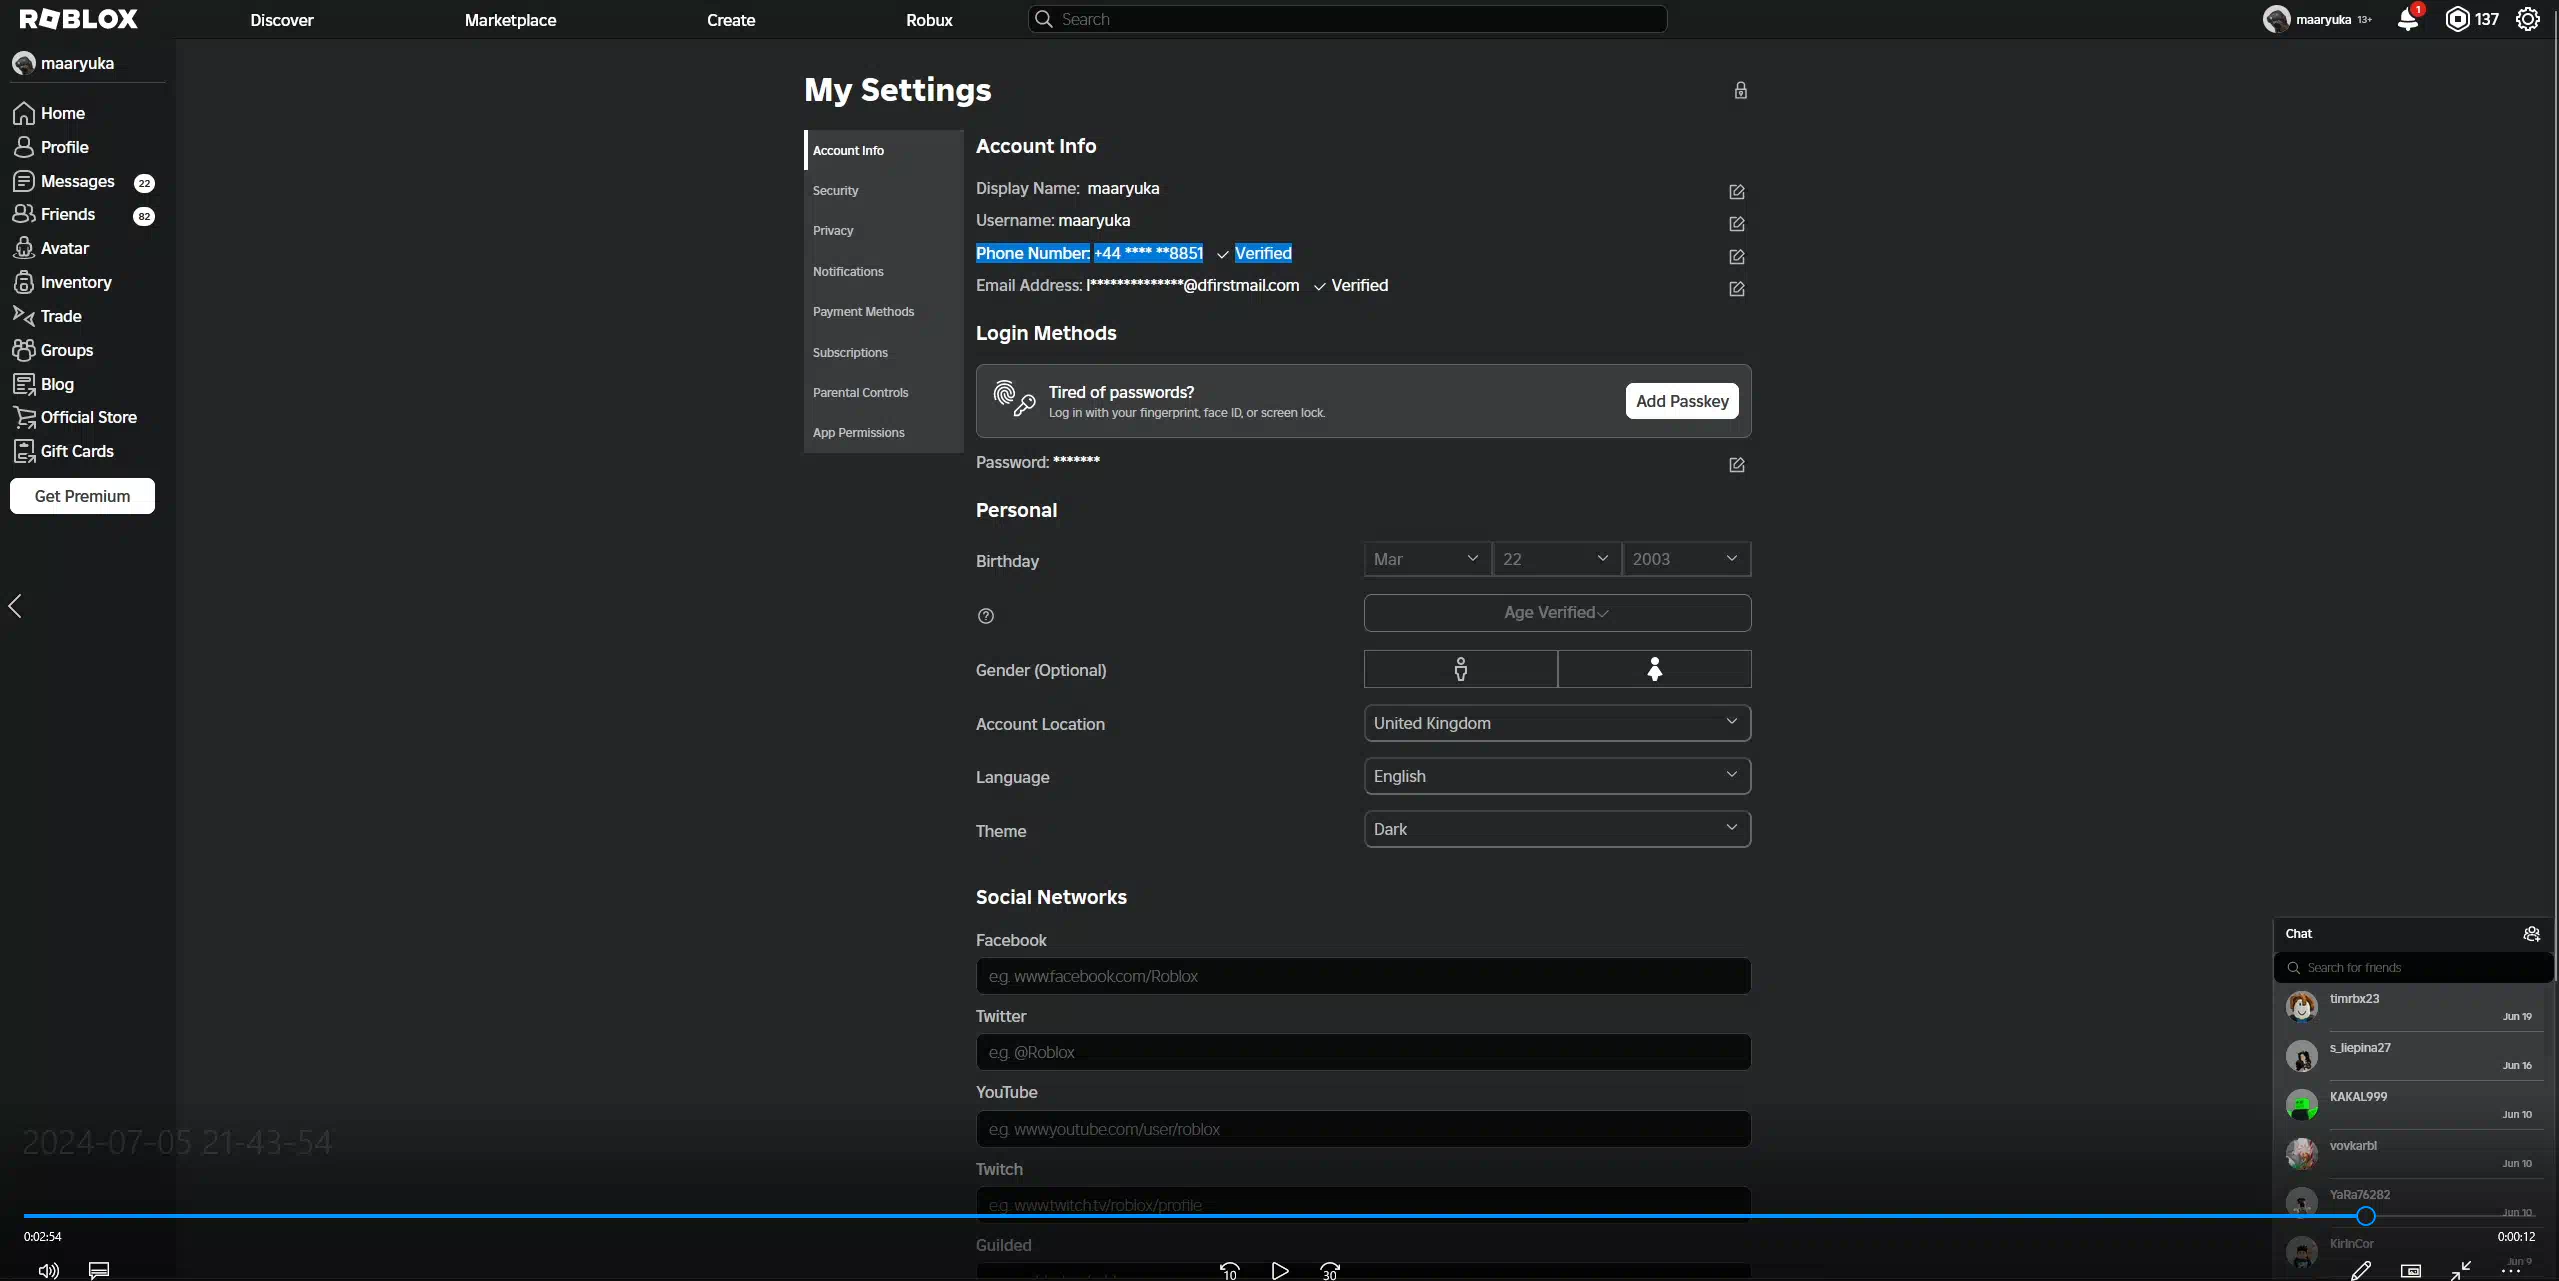
Task: Edit the Phone Number pencil icon
Action: [x=1737, y=257]
